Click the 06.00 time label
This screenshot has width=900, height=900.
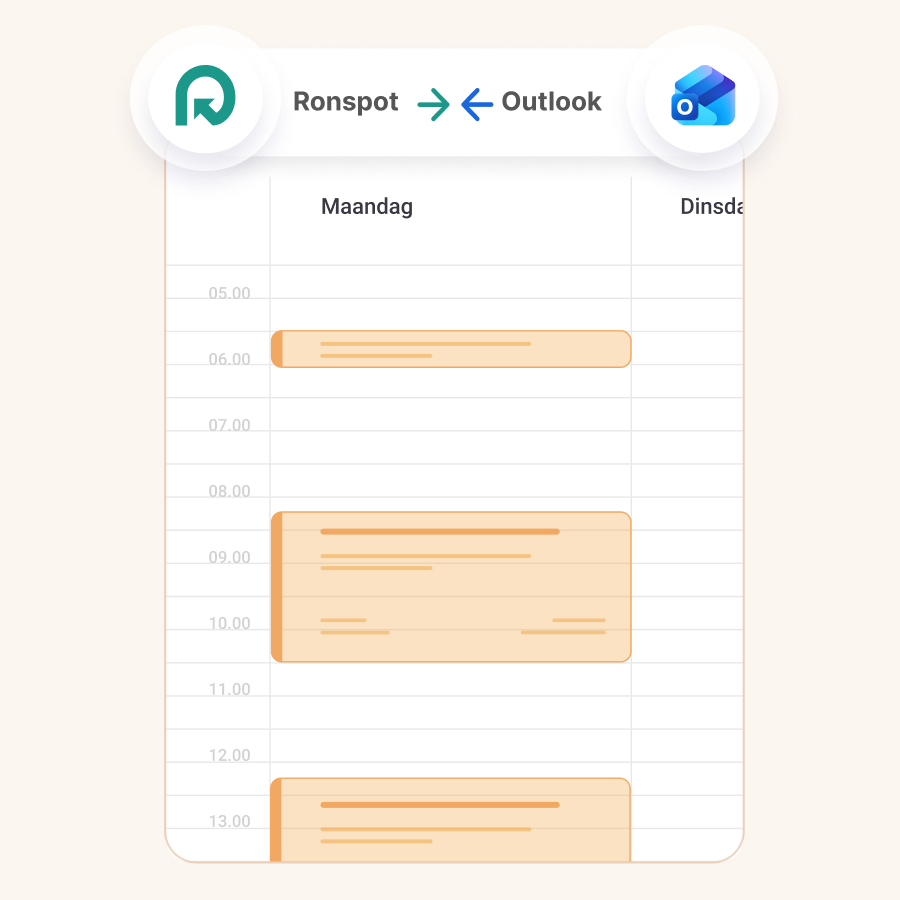[x=230, y=359]
